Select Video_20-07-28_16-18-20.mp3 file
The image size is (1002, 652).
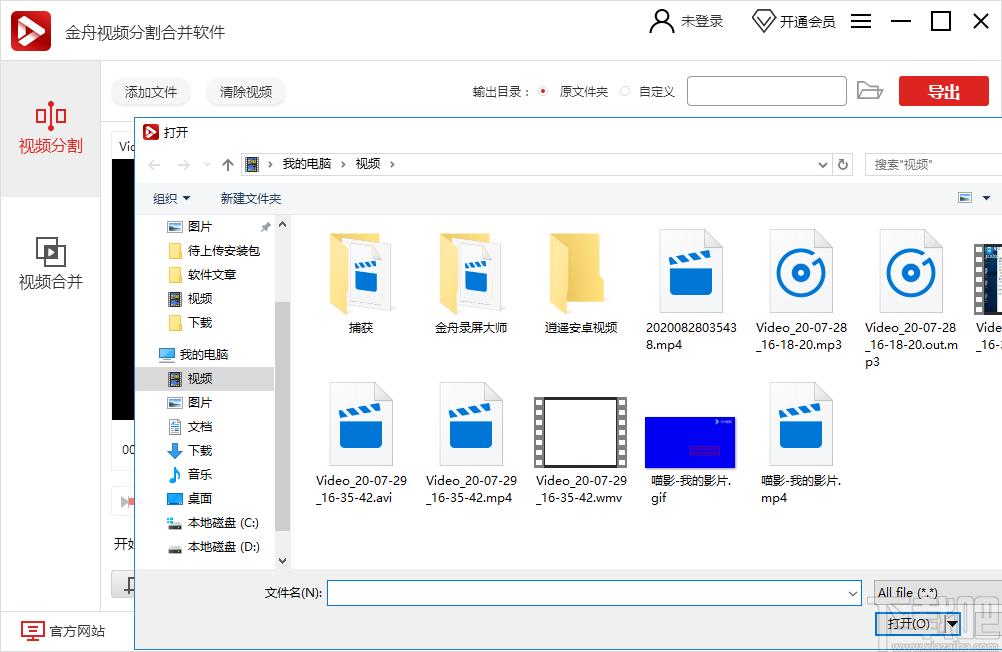[x=801, y=291]
